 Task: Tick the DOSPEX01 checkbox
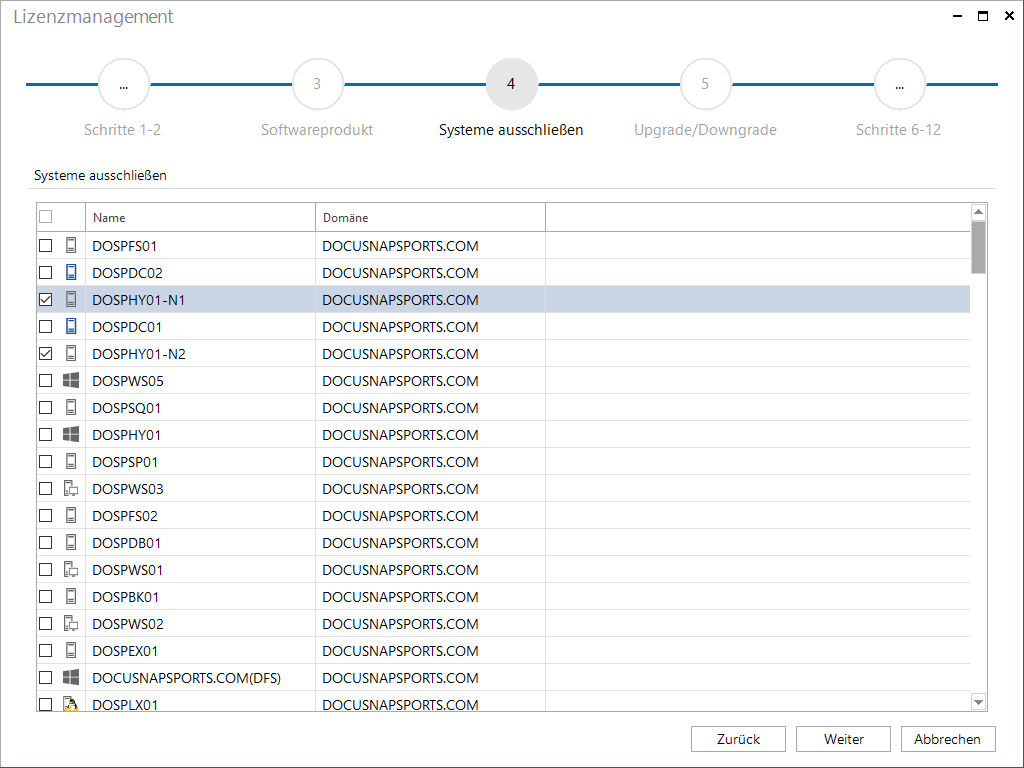pos(46,650)
